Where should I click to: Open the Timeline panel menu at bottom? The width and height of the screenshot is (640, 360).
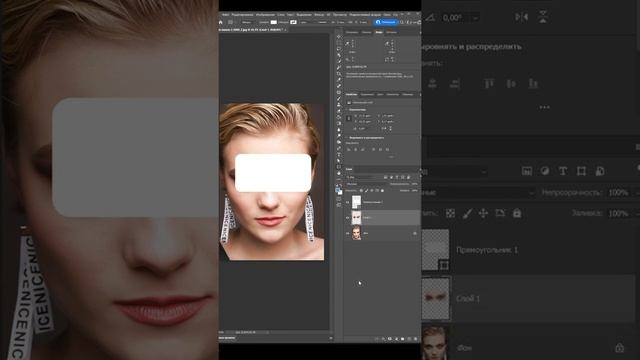point(331,338)
